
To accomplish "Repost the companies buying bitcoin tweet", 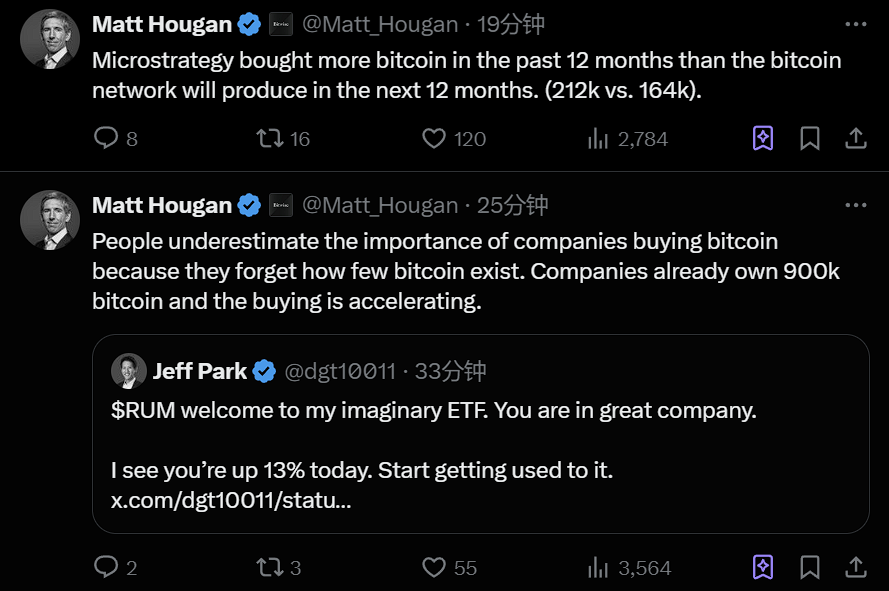I will point(270,567).
